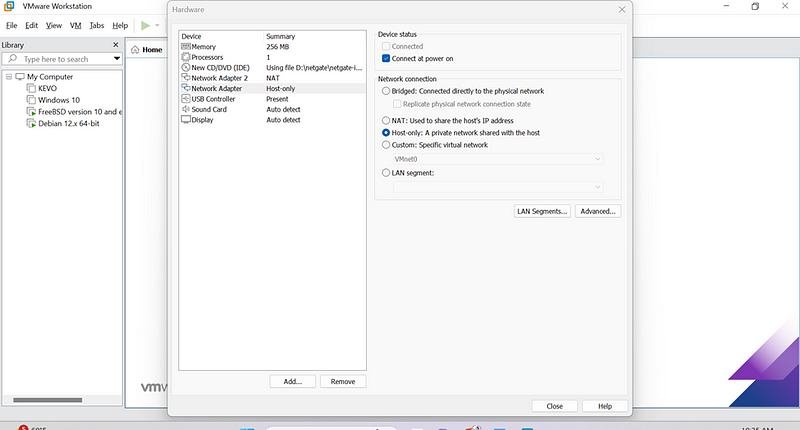The image size is (800, 430).
Task: Switch to the Home tab
Action: point(147,49)
